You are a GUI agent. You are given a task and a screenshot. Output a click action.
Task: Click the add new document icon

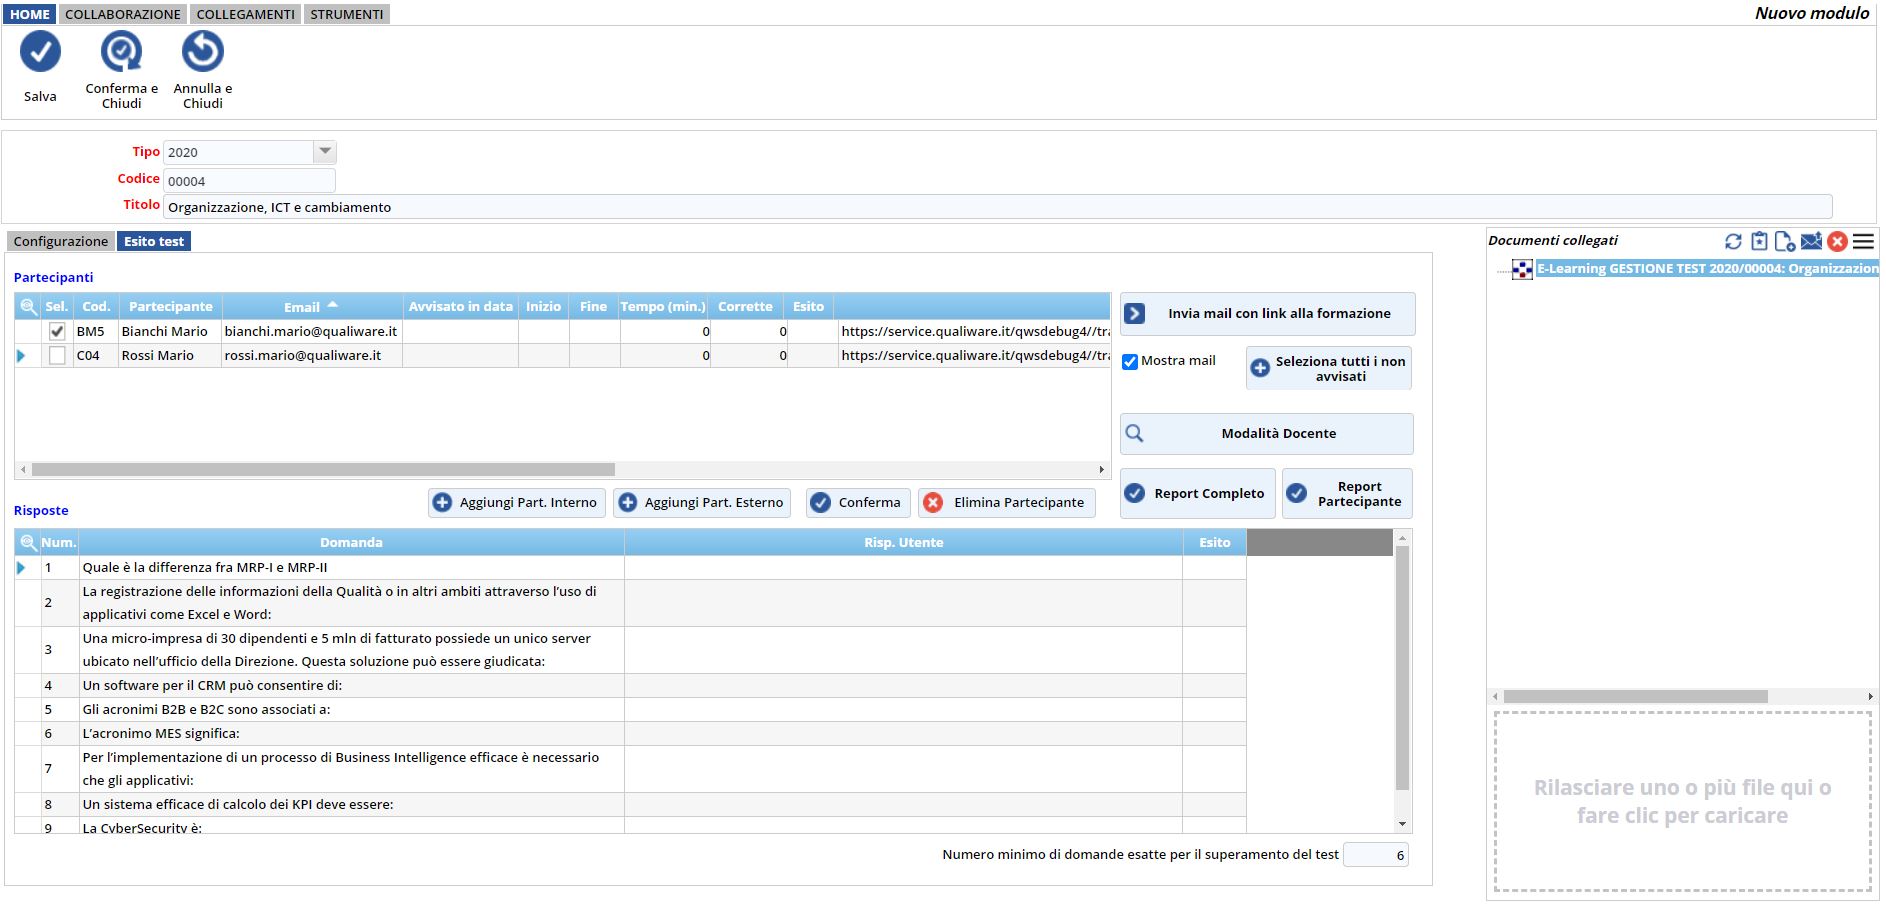click(x=1785, y=241)
